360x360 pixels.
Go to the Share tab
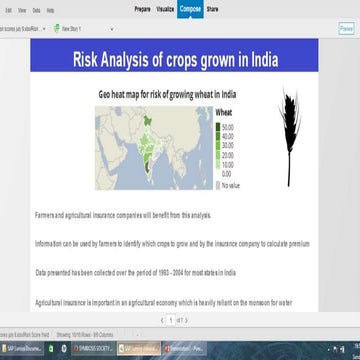212,9
